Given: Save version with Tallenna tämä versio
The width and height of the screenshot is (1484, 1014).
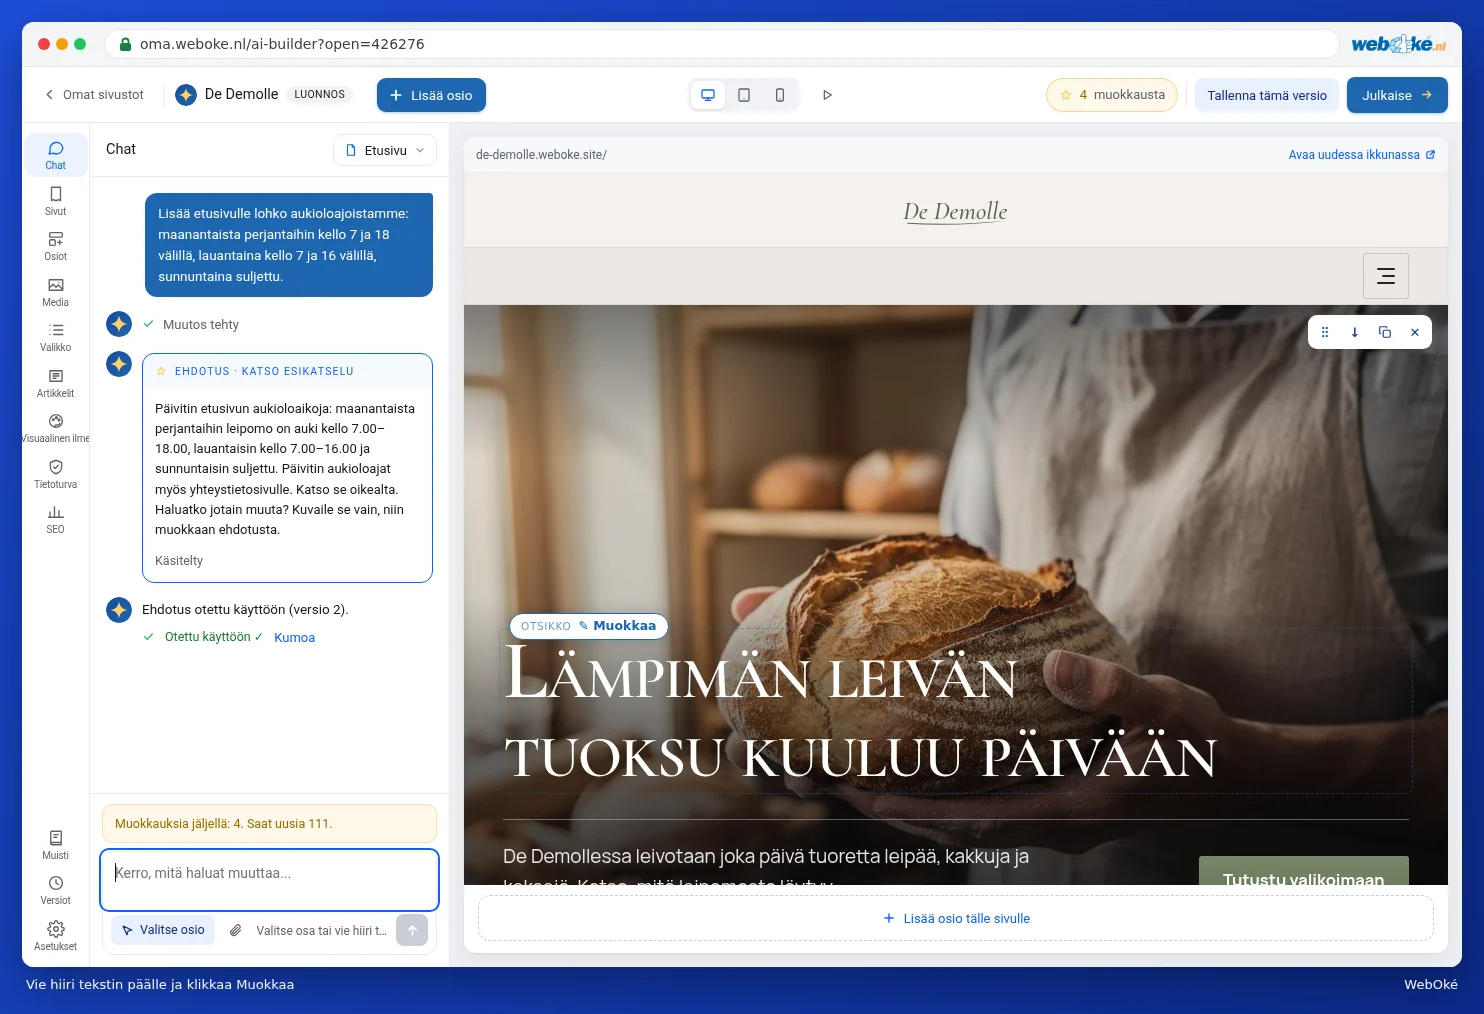Looking at the screenshot, I should [1267, 95].
